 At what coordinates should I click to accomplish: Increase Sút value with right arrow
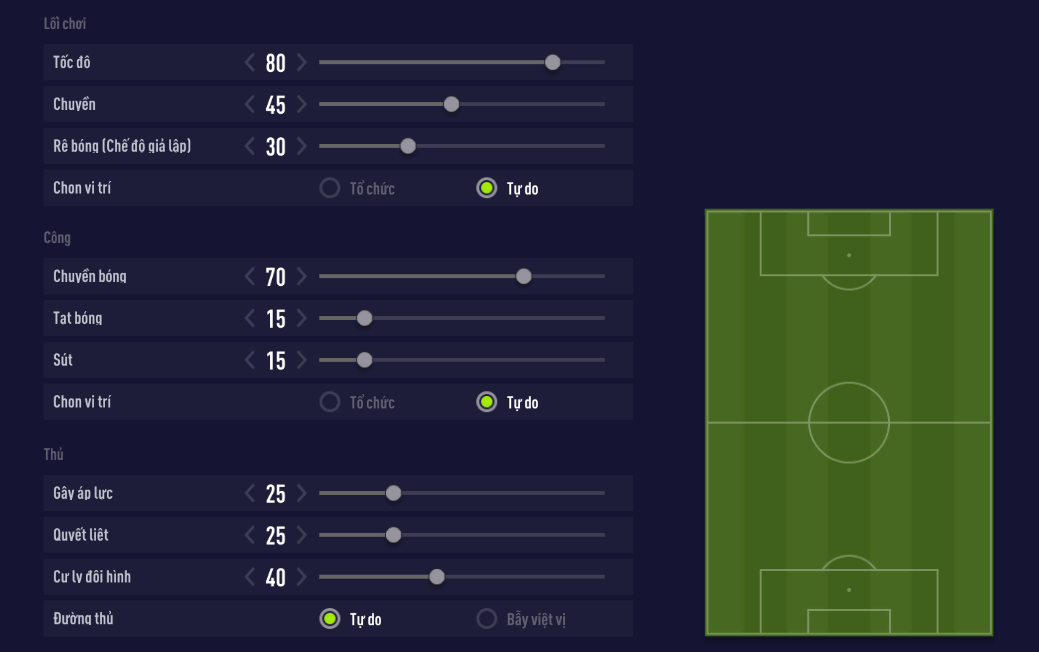coord(302,360)
